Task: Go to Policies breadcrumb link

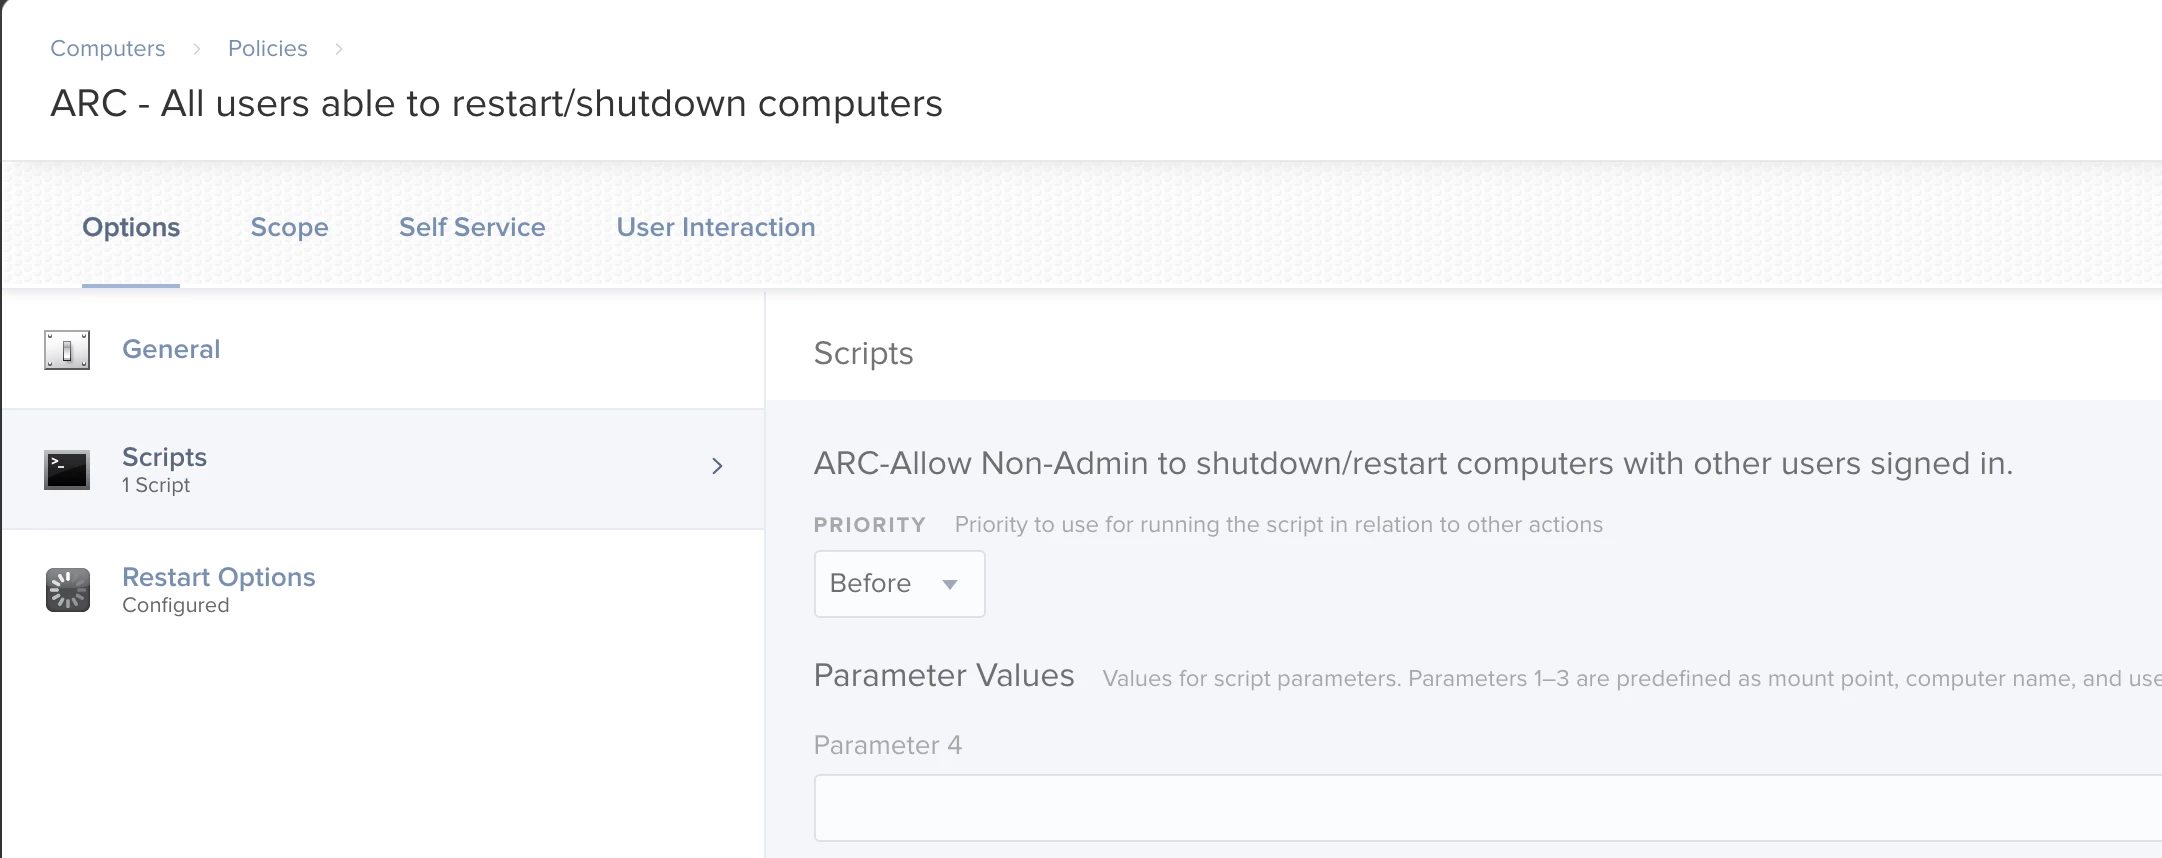Action: [267, 49]
